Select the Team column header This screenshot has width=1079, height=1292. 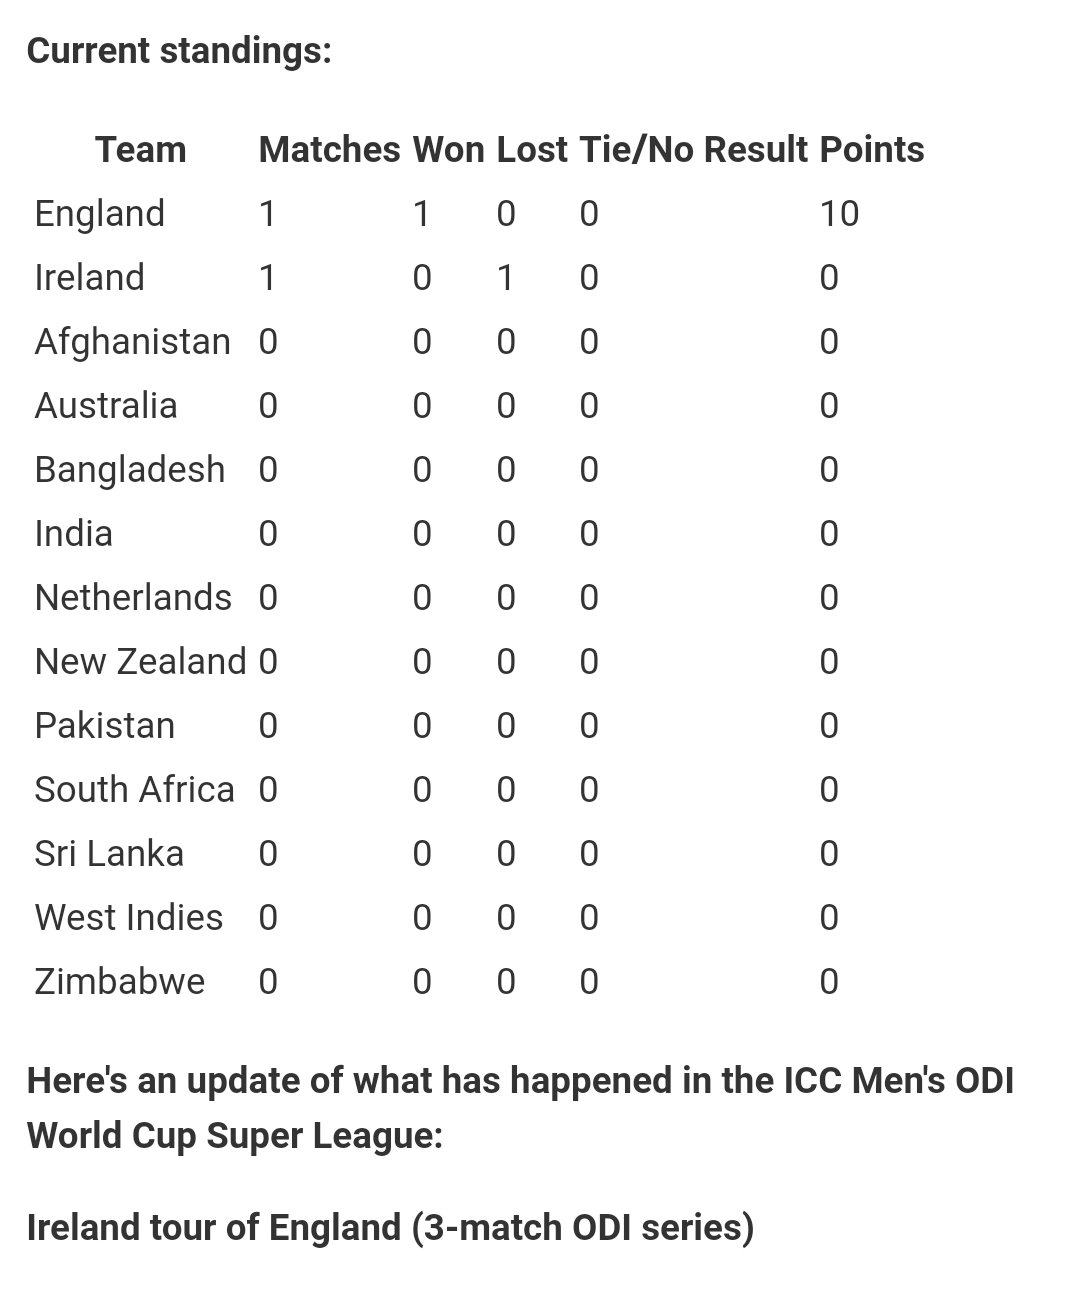(x=140, y=149)
